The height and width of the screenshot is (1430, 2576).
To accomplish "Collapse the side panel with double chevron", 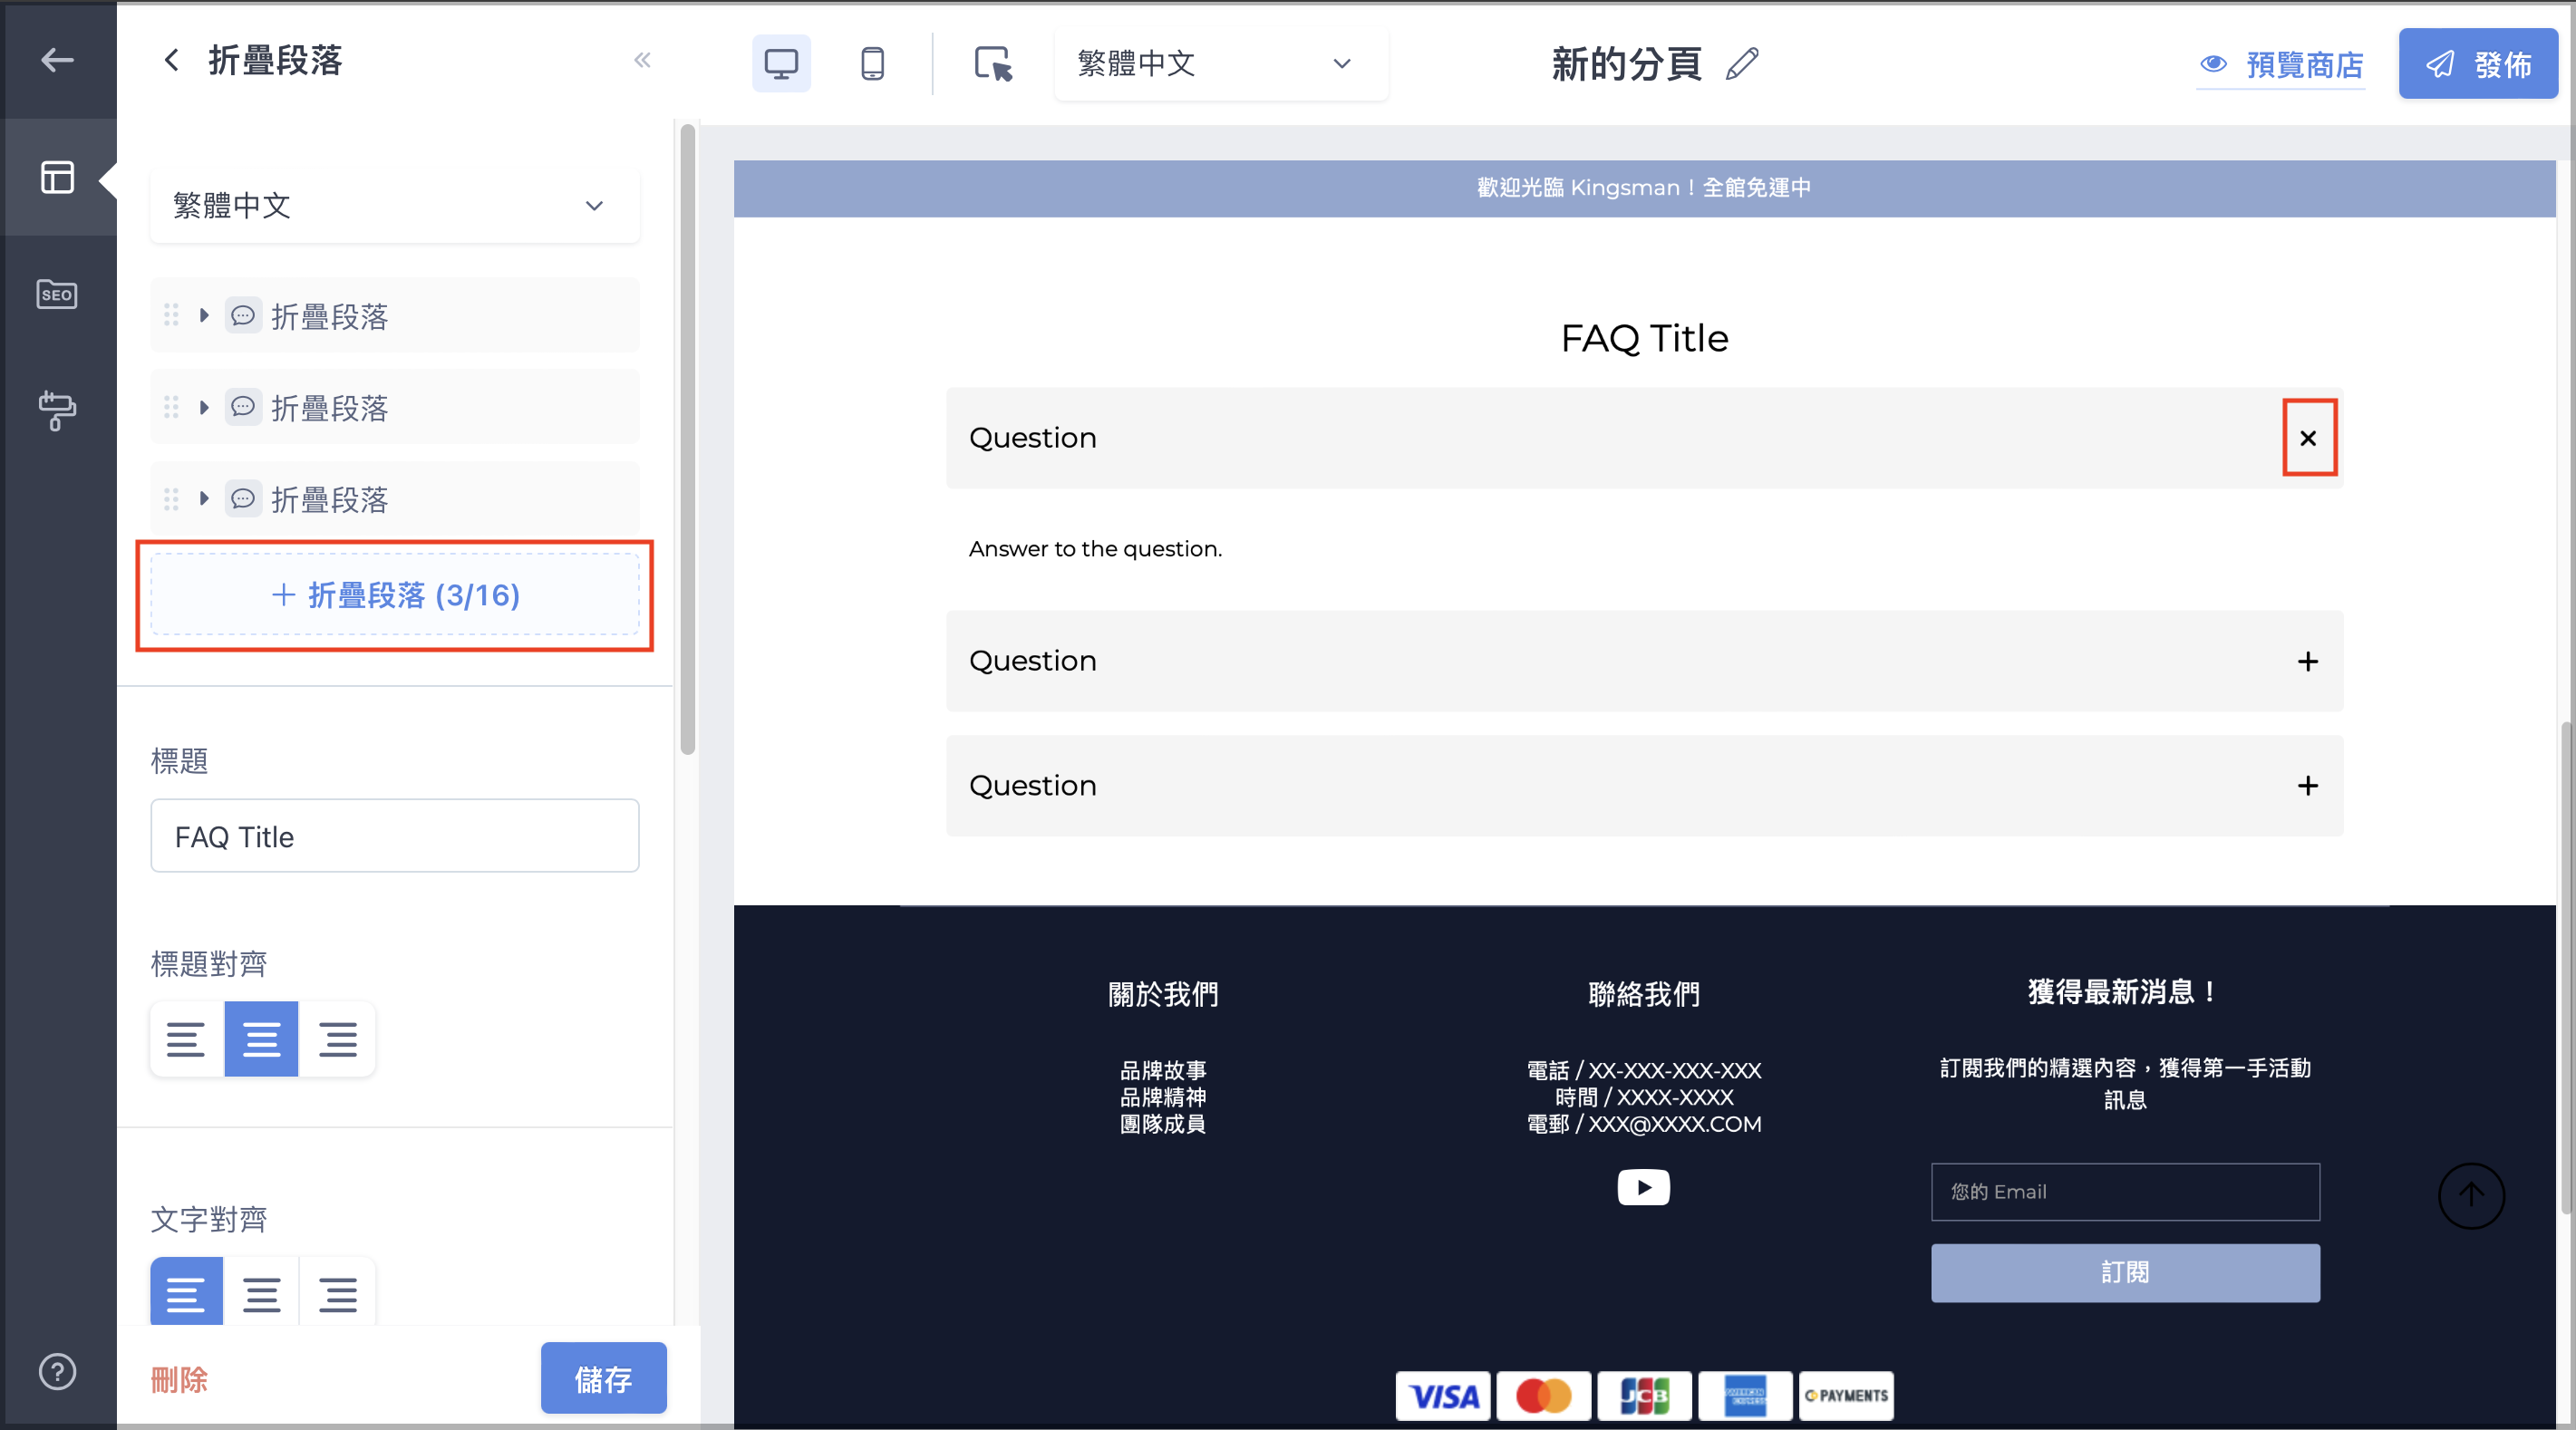I will coord(642,60).
